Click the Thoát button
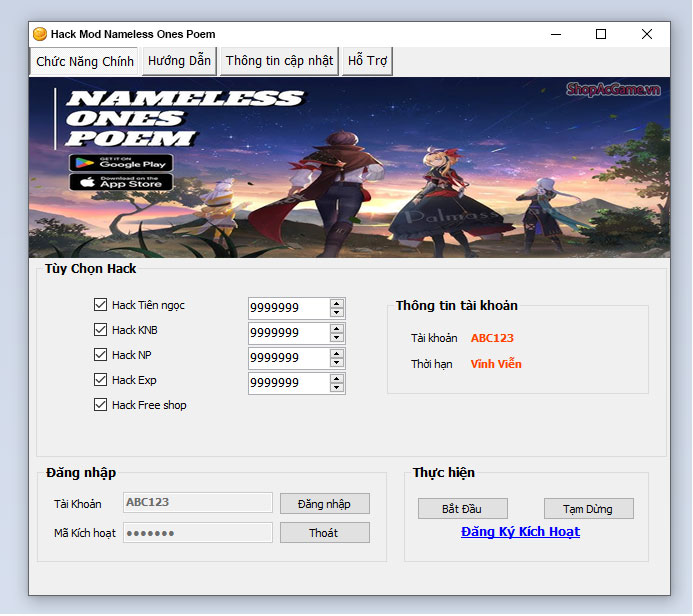The height and width of the screenshot is (616, 693). tap(324, 533)
